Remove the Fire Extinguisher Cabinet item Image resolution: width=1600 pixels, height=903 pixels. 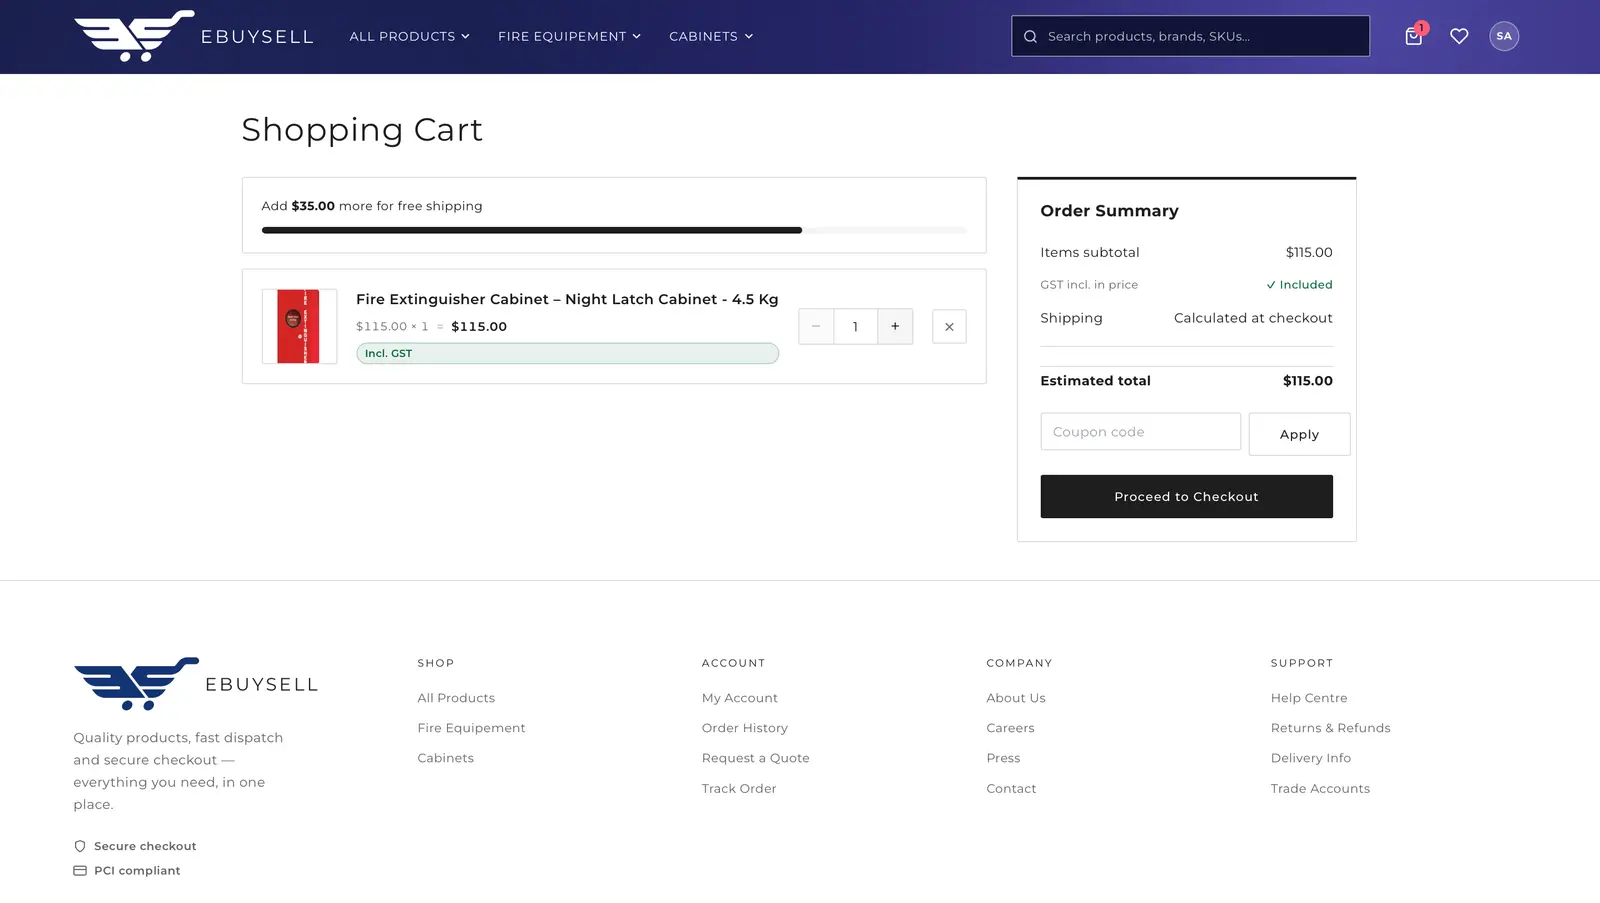[x=949, y=327]
